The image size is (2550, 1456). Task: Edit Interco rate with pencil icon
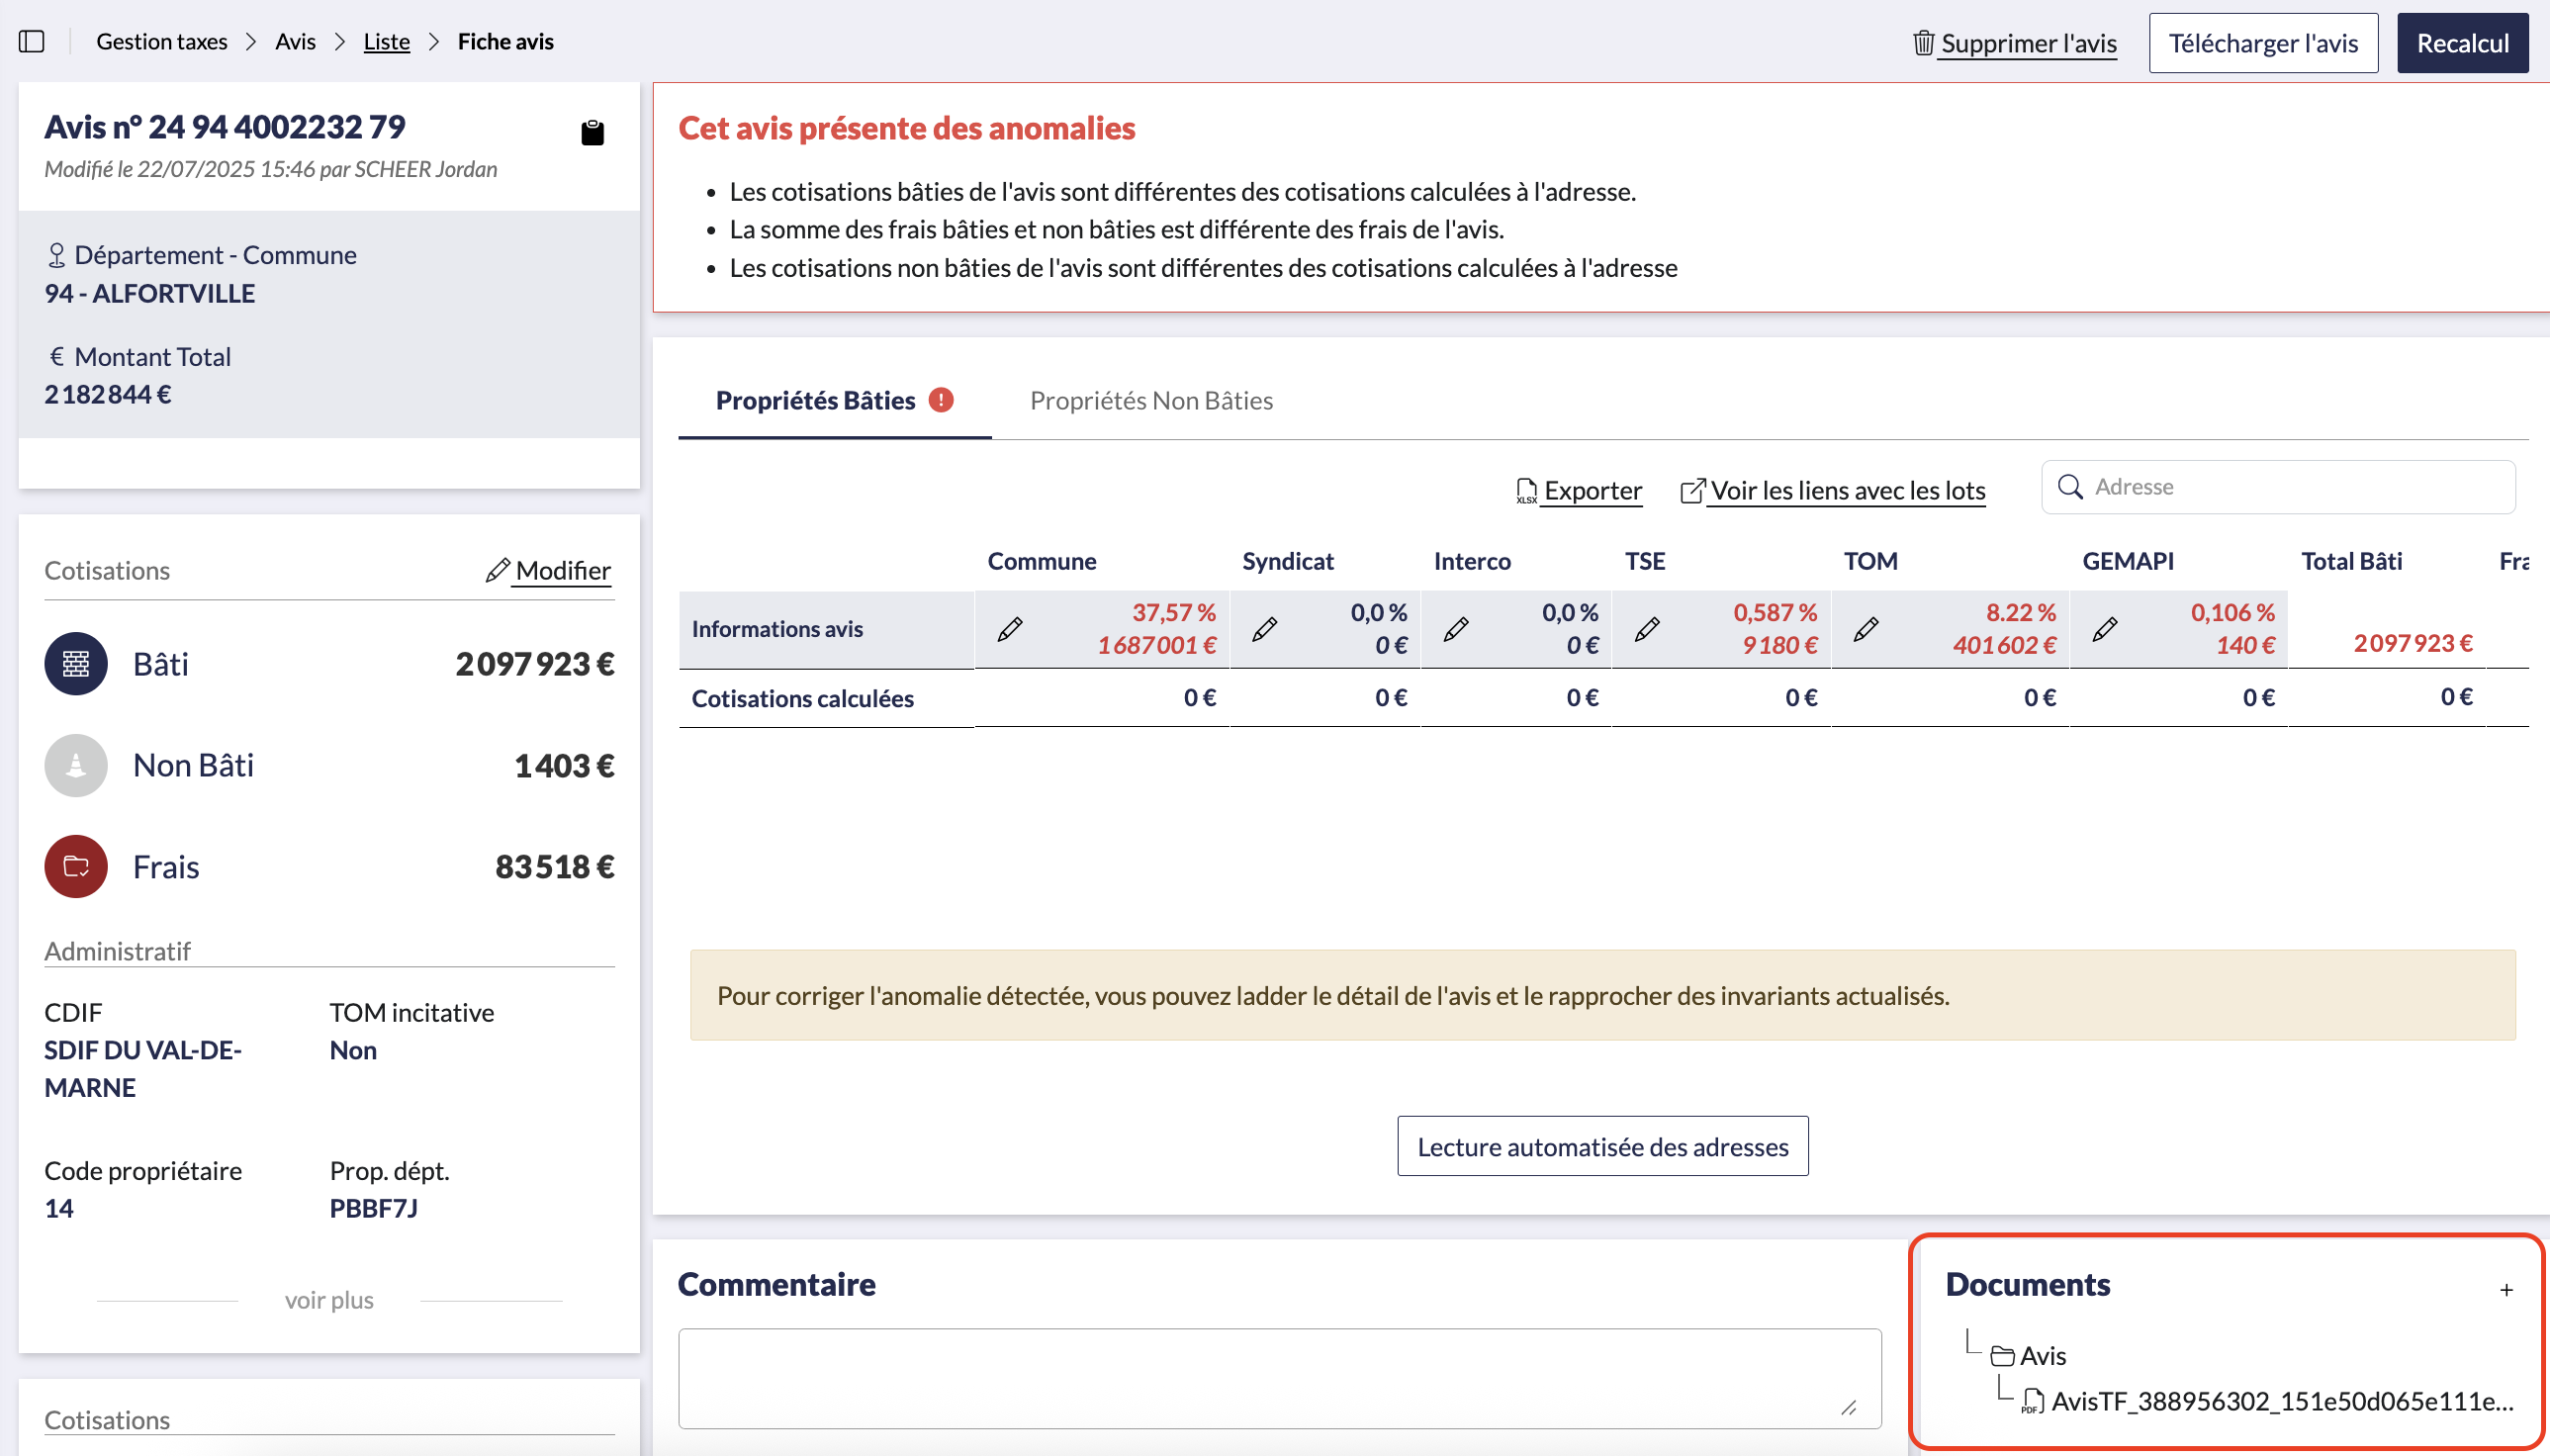point(1455,629)
